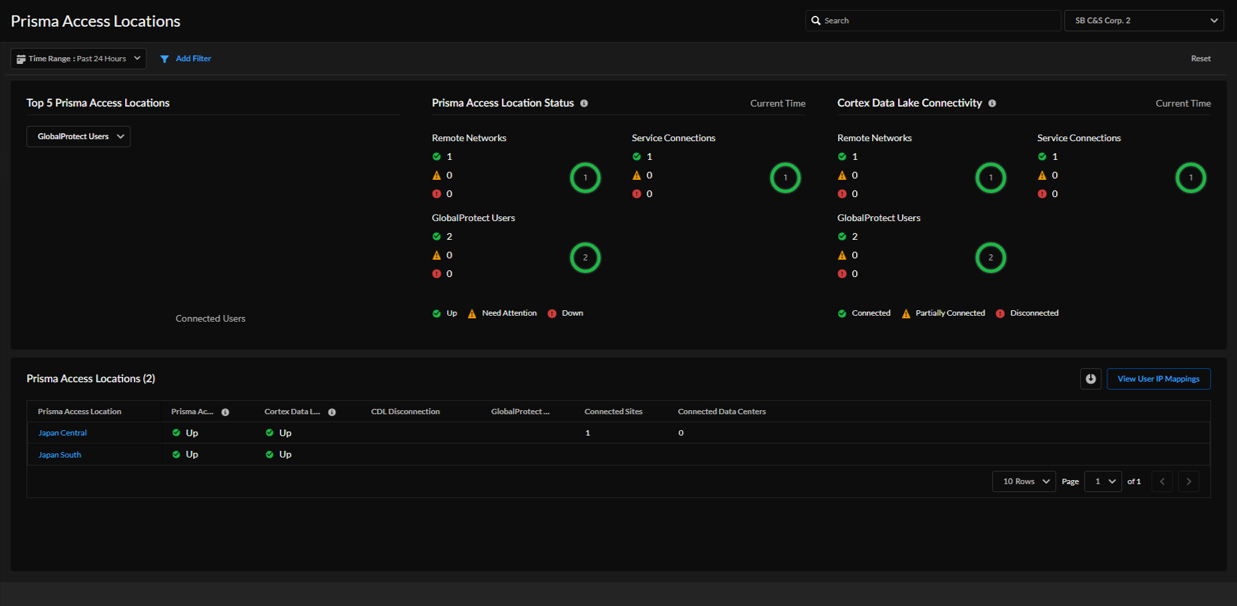Click info icon next to Prisma Access Location Status
The width and height of the screenshot is (1237, 606).
tap(584, 103)
